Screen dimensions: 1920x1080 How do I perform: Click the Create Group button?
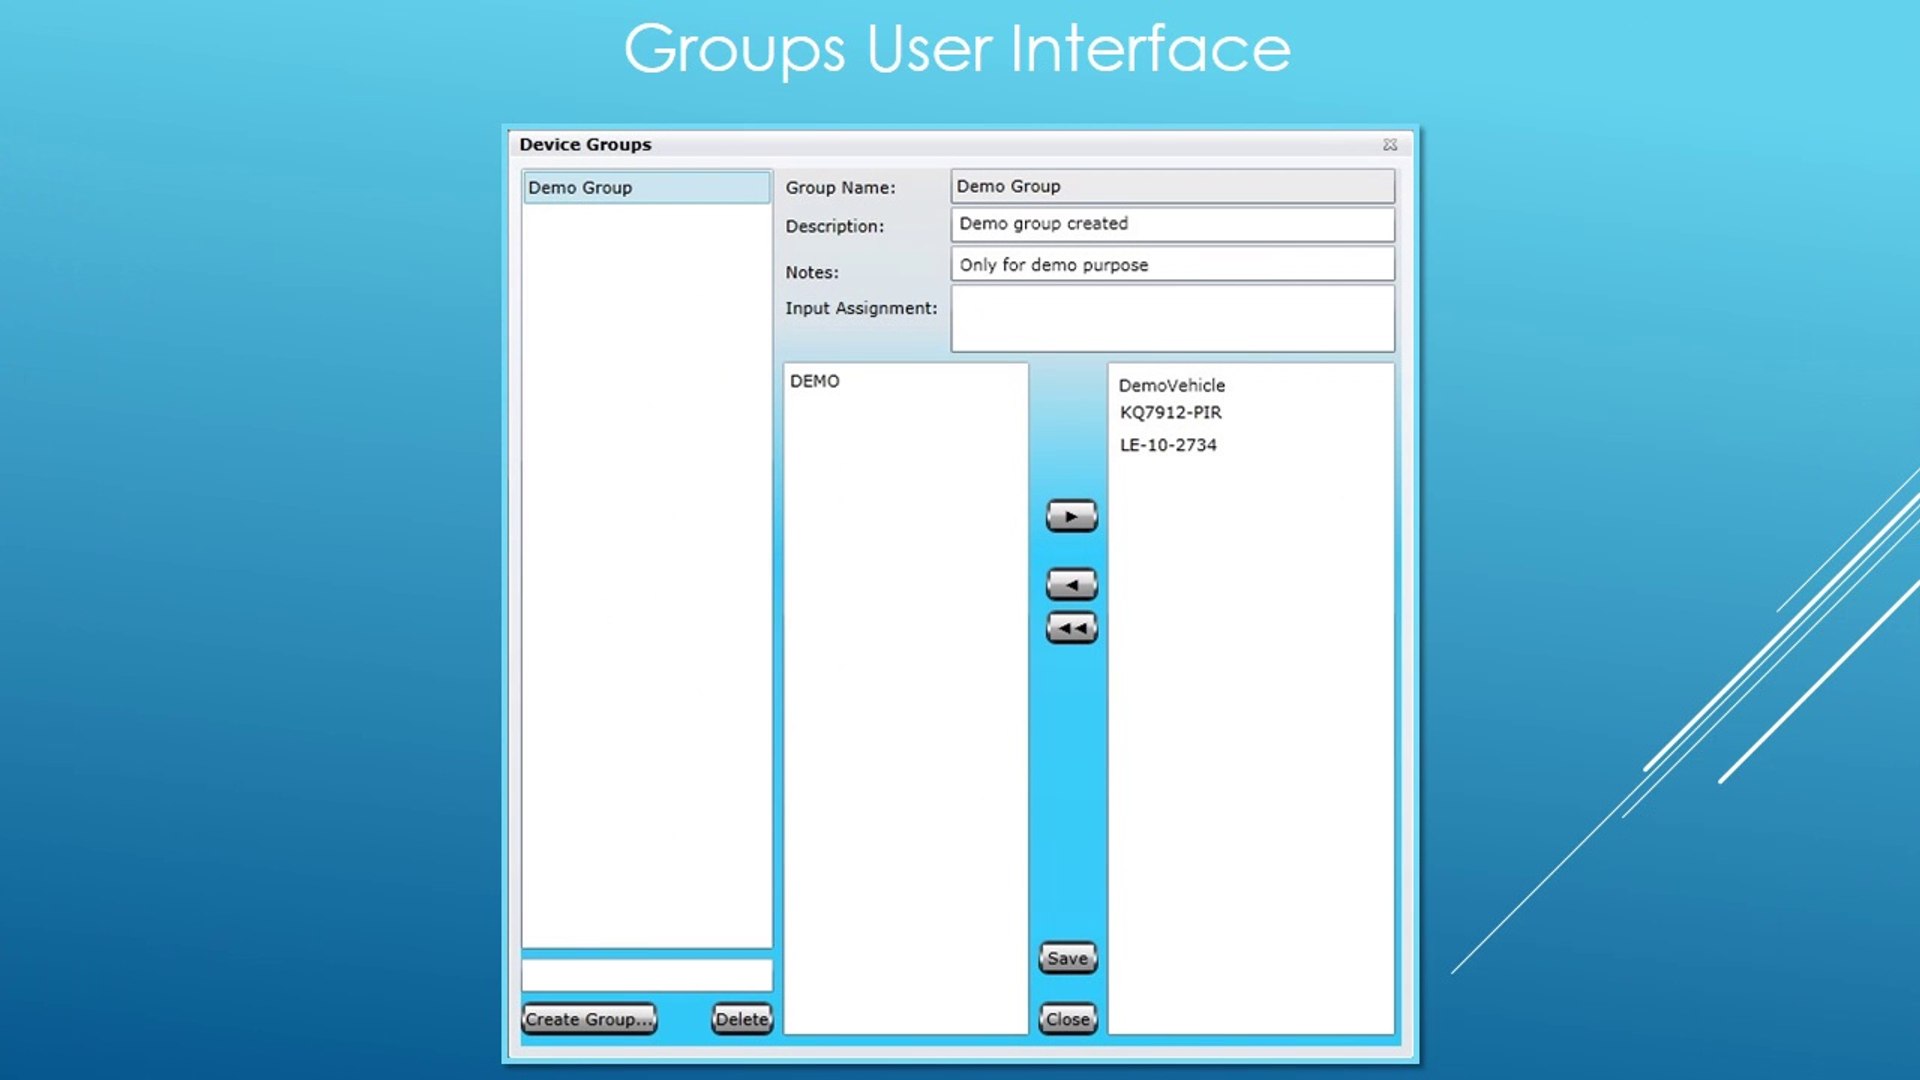(x=589, y=1019)
